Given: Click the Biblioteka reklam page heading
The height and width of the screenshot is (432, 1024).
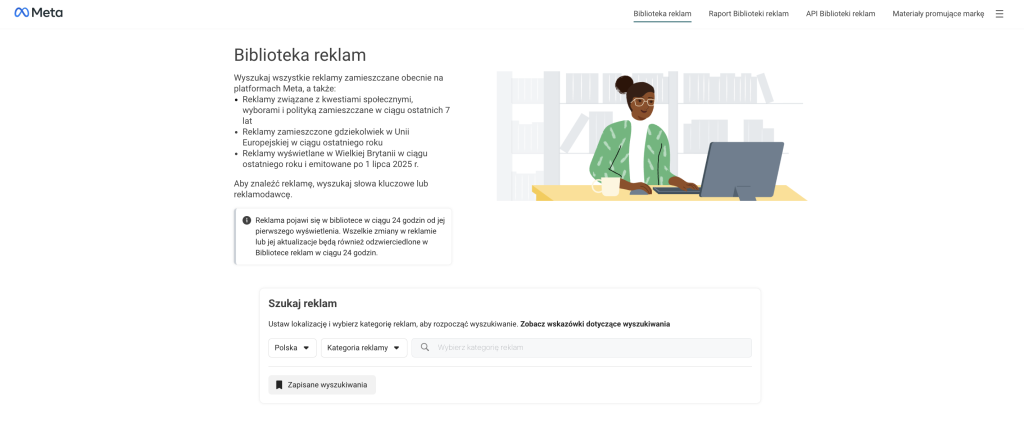Looking at the screenshot, I should click(x=300, y=54).
